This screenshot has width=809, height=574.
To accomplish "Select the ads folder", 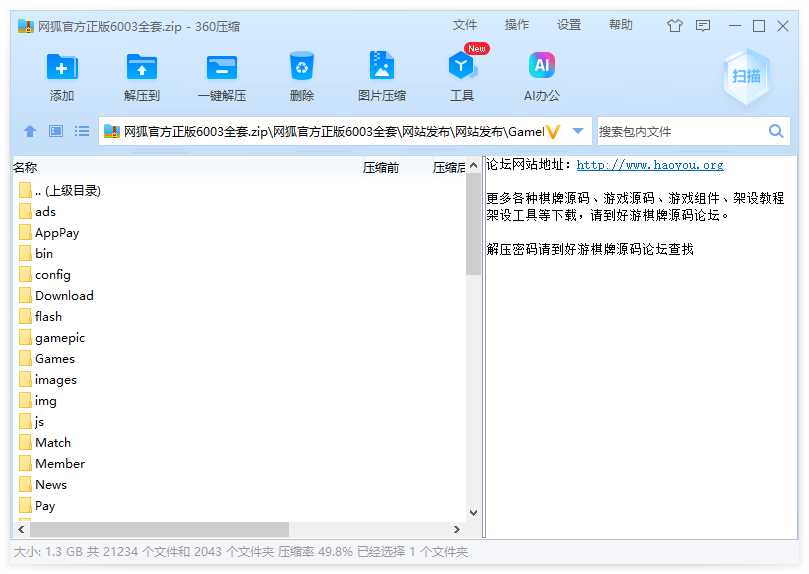I will [239, 211].
